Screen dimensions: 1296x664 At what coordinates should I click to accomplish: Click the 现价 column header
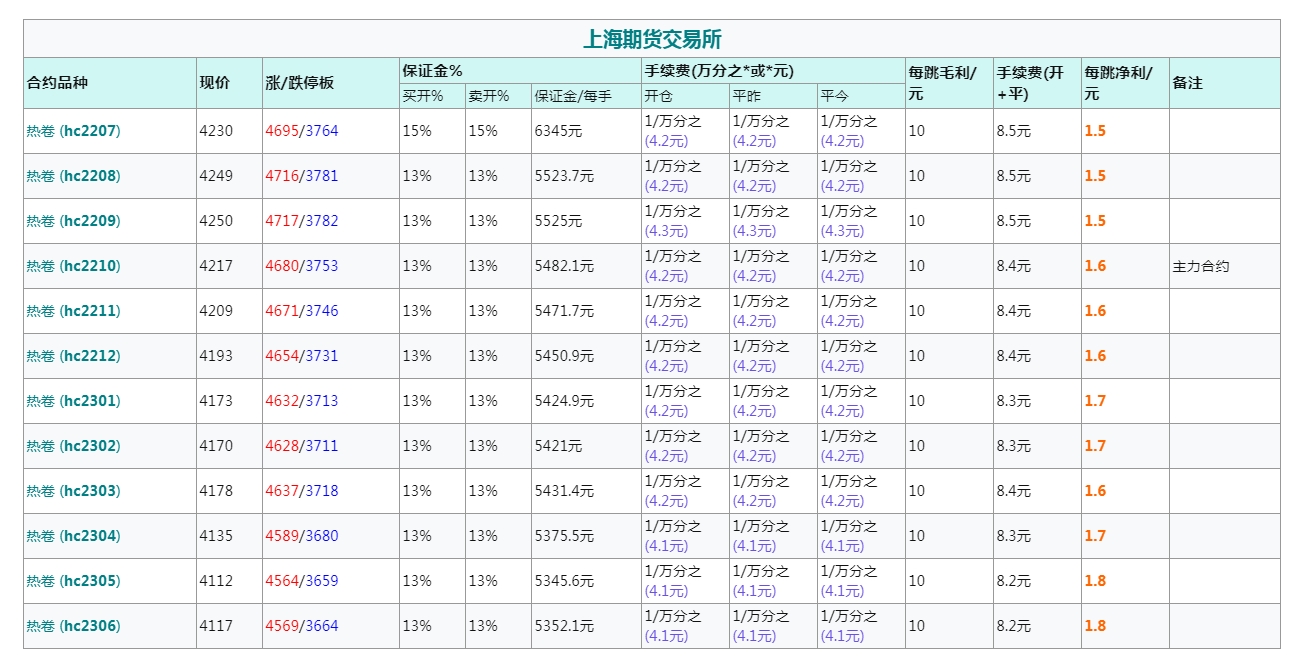tap(214, 83)
